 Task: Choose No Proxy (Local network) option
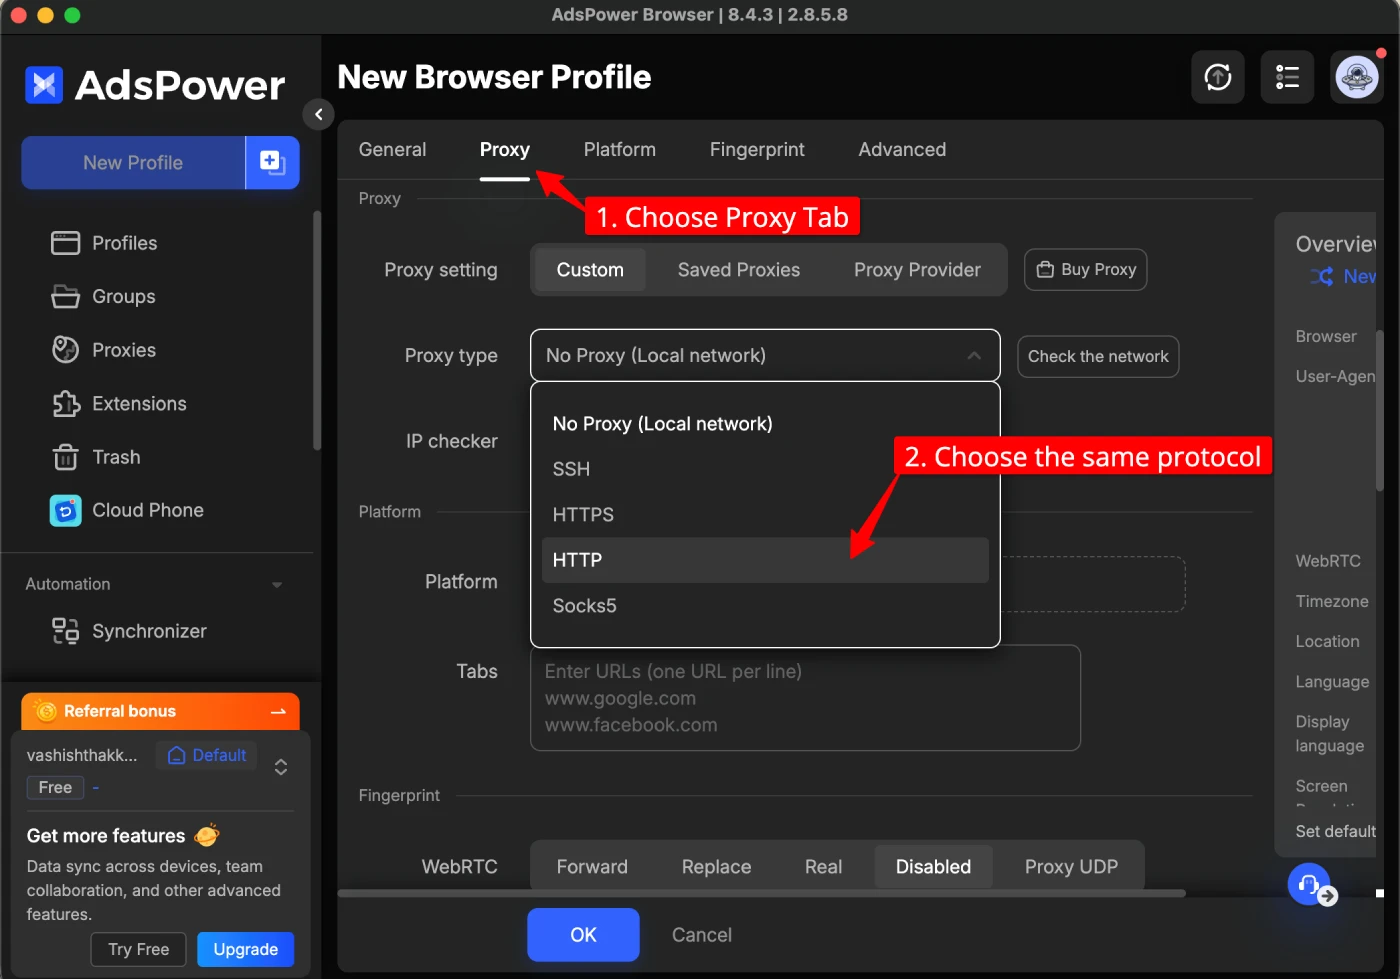click(765, 424)
